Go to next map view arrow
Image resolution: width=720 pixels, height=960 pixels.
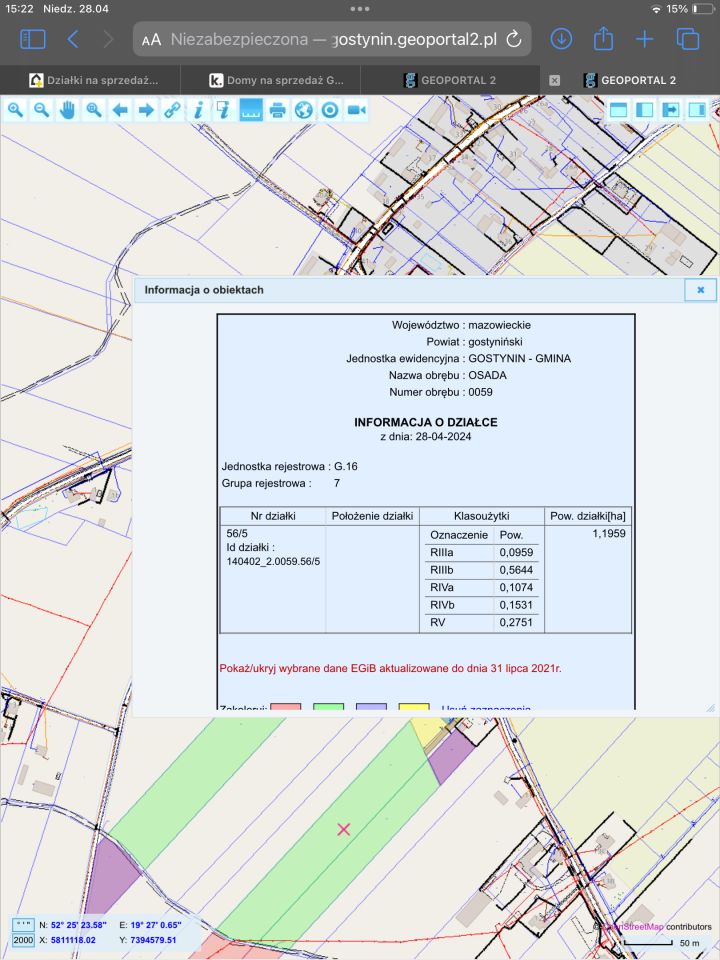point(146,110)
